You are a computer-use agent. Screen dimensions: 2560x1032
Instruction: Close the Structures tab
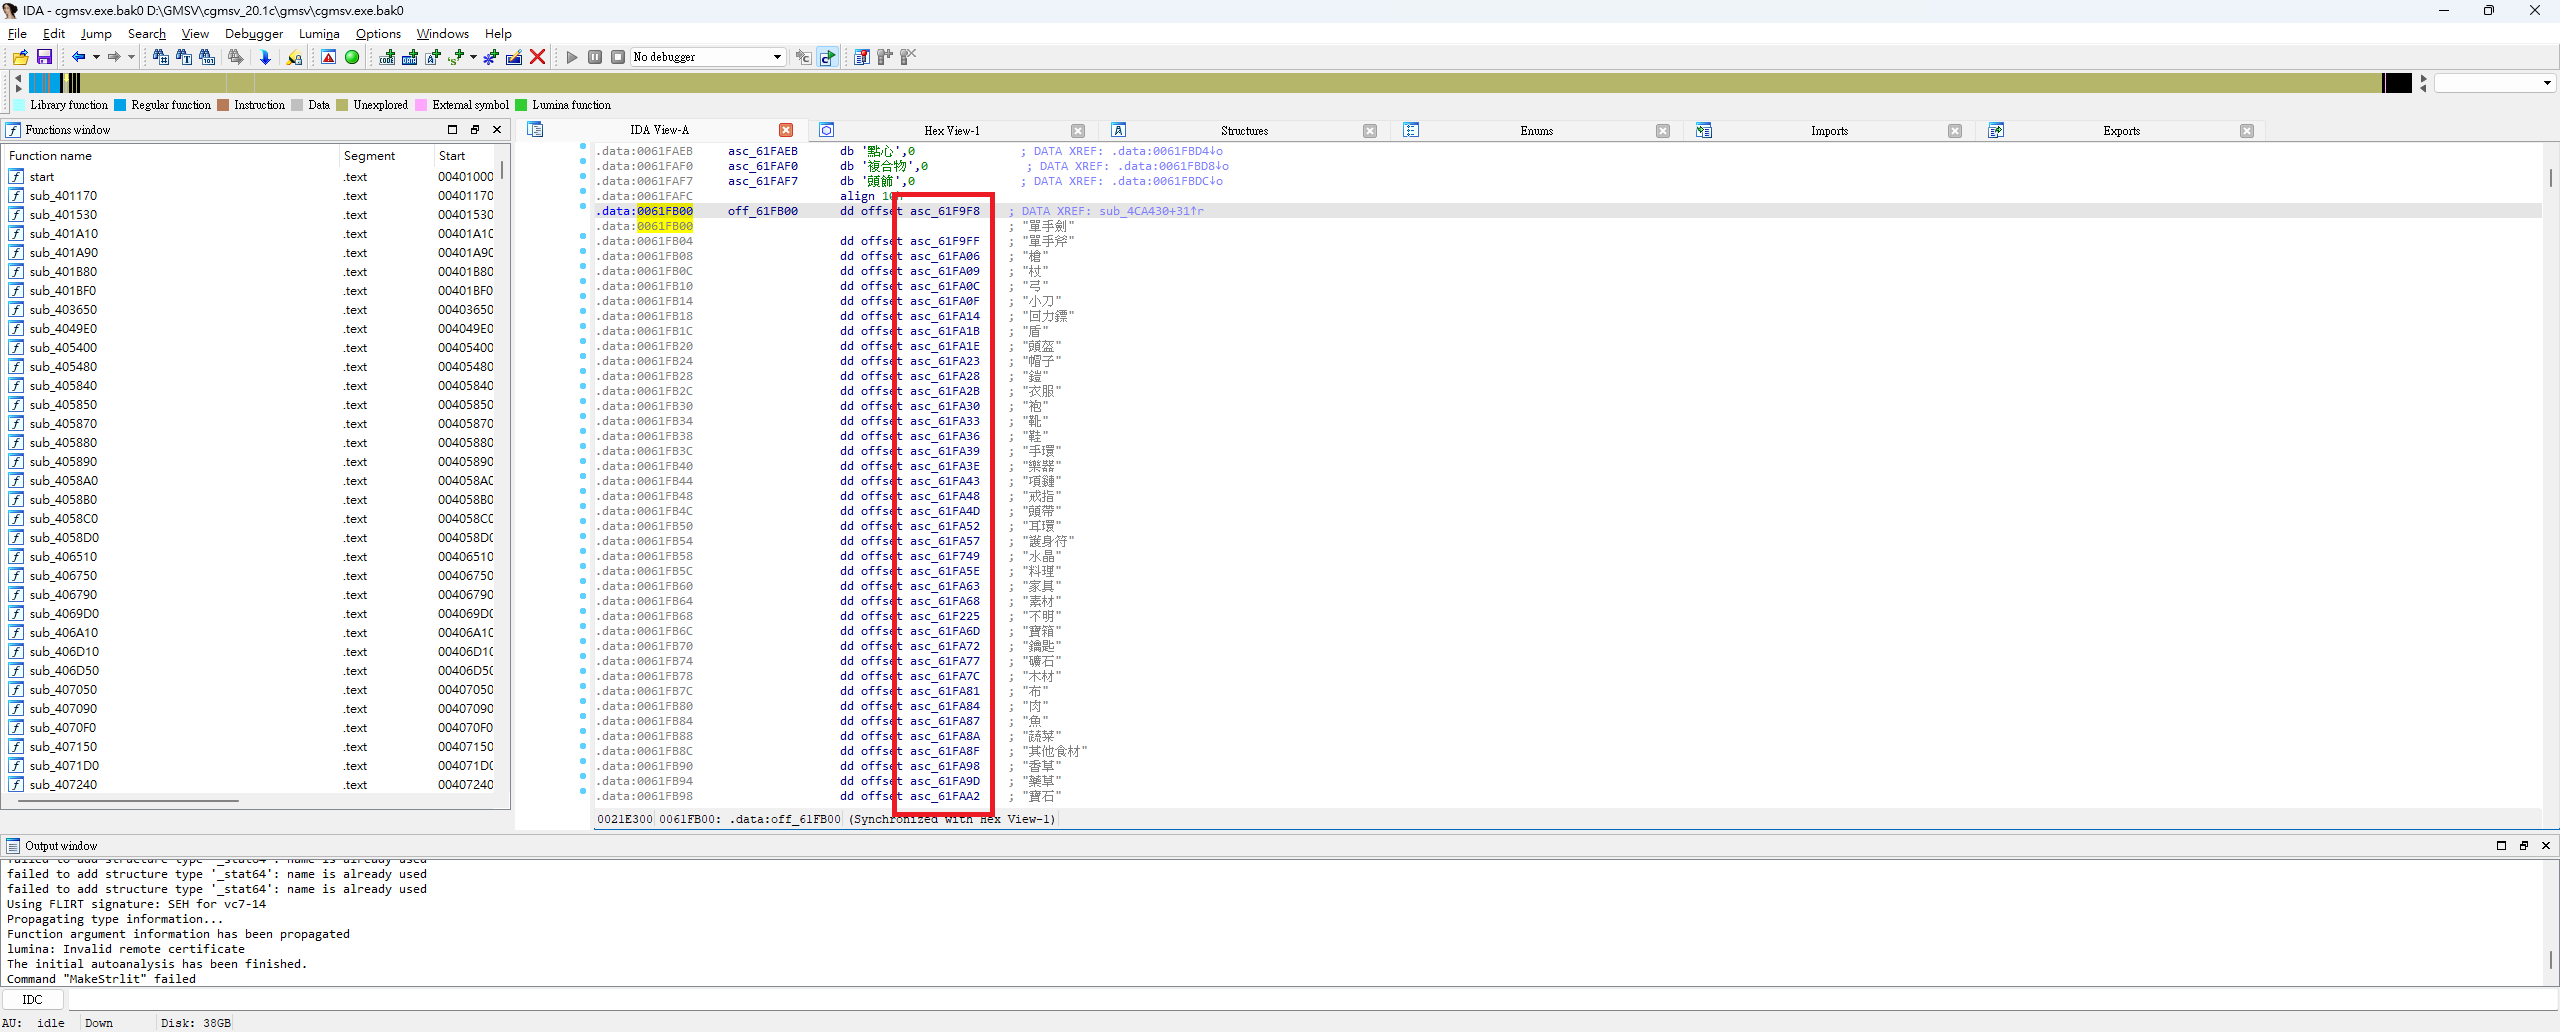click(1370, 131)
